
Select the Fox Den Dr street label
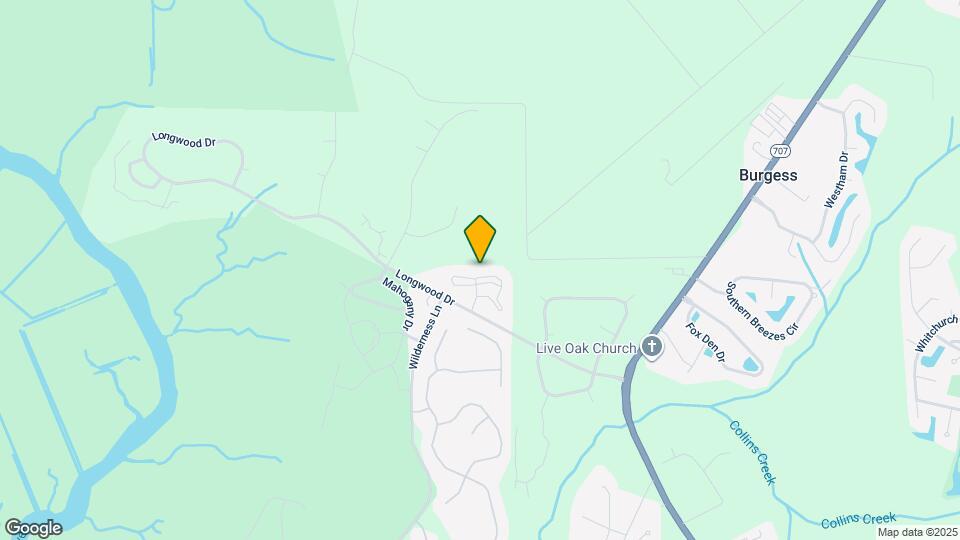[705, 342]
